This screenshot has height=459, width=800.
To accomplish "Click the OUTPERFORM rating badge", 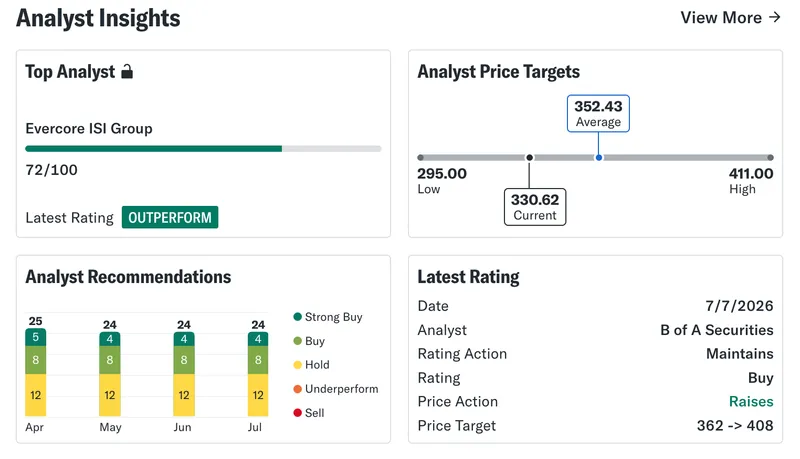I will point(170,217).
